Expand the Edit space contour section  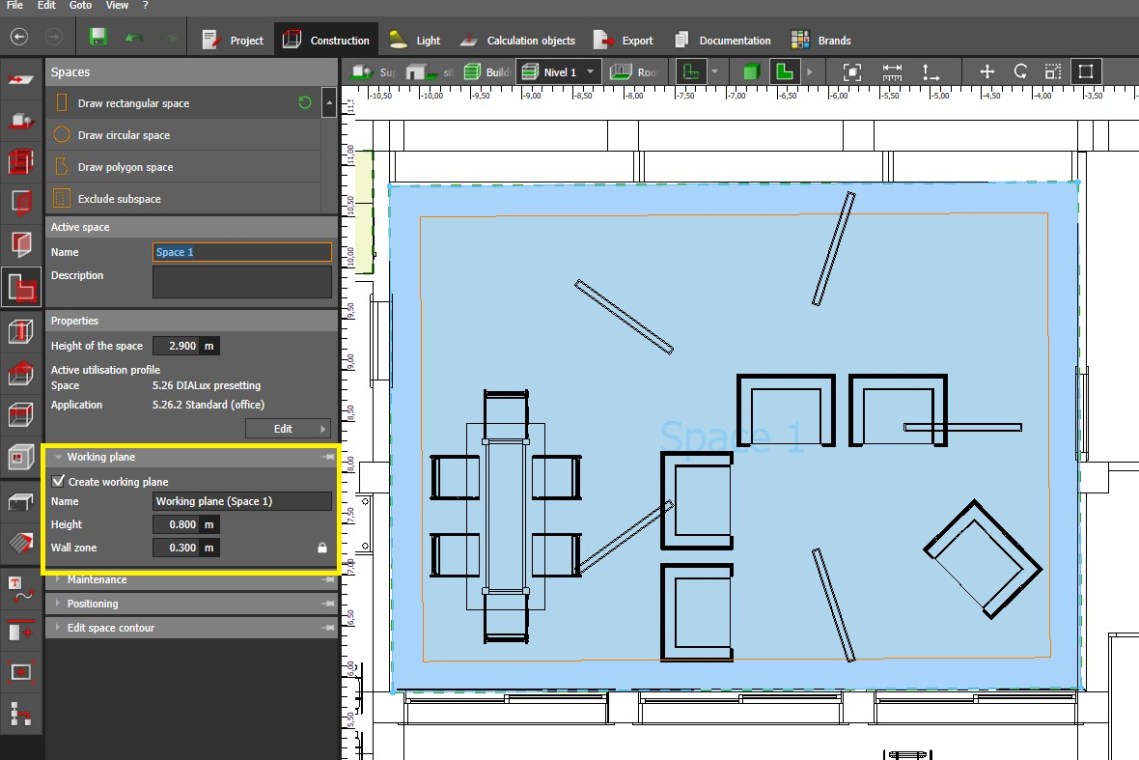click(x=110, y=628)
